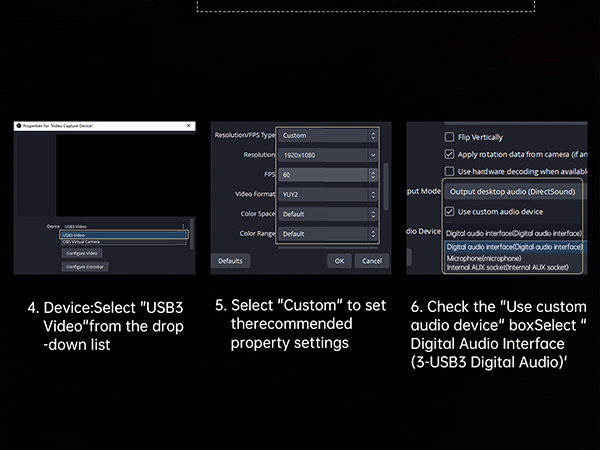Close the Video Capture Device properties window
This screenshot has width=600, height=450.
(x=188, y=126)
